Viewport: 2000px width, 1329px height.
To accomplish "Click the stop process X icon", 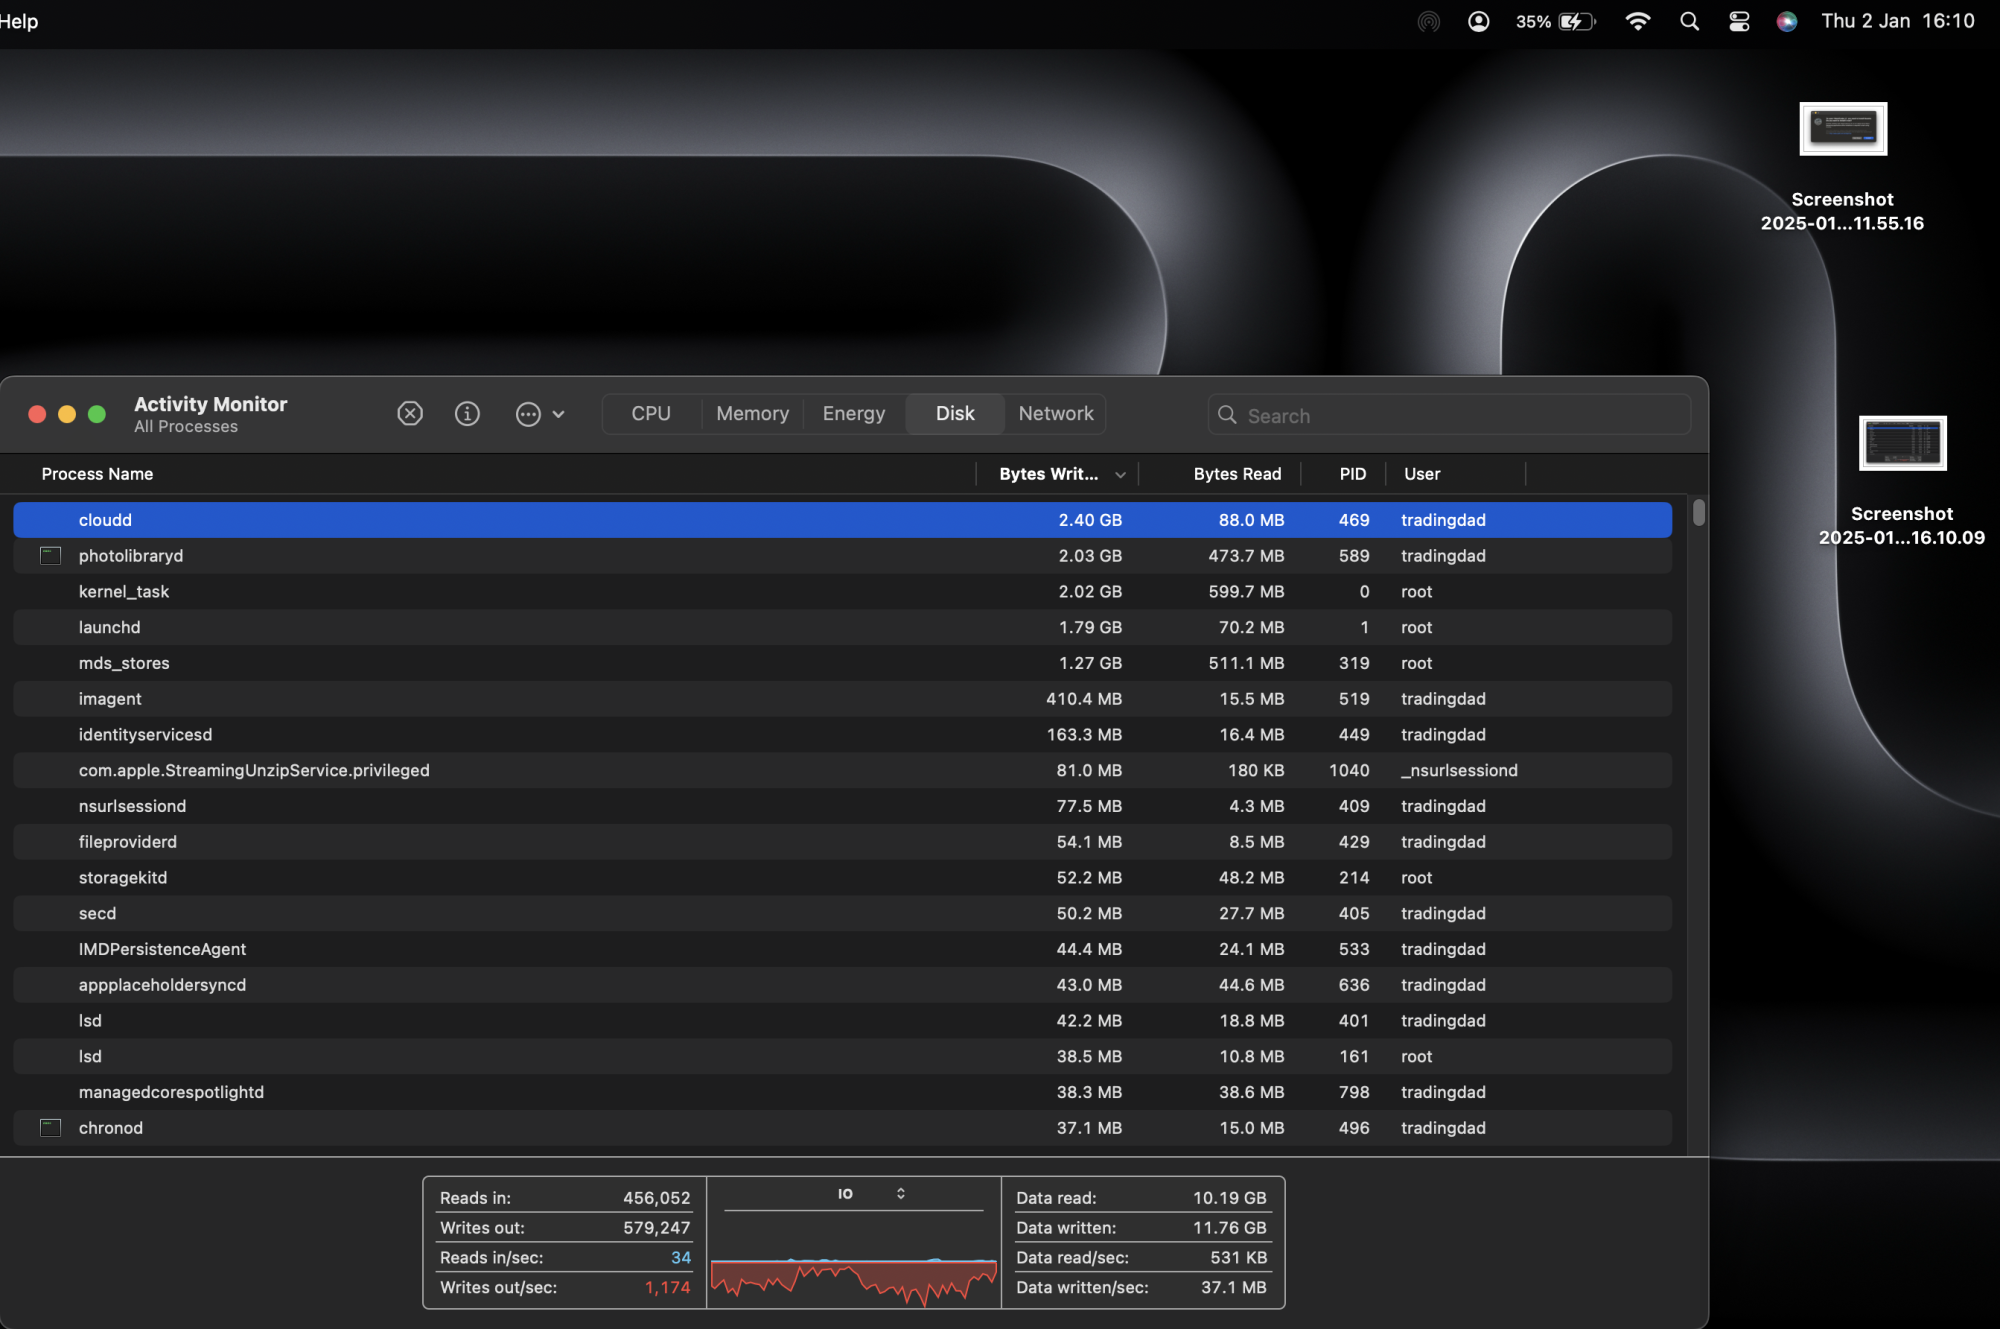I will tap(410, 414).
